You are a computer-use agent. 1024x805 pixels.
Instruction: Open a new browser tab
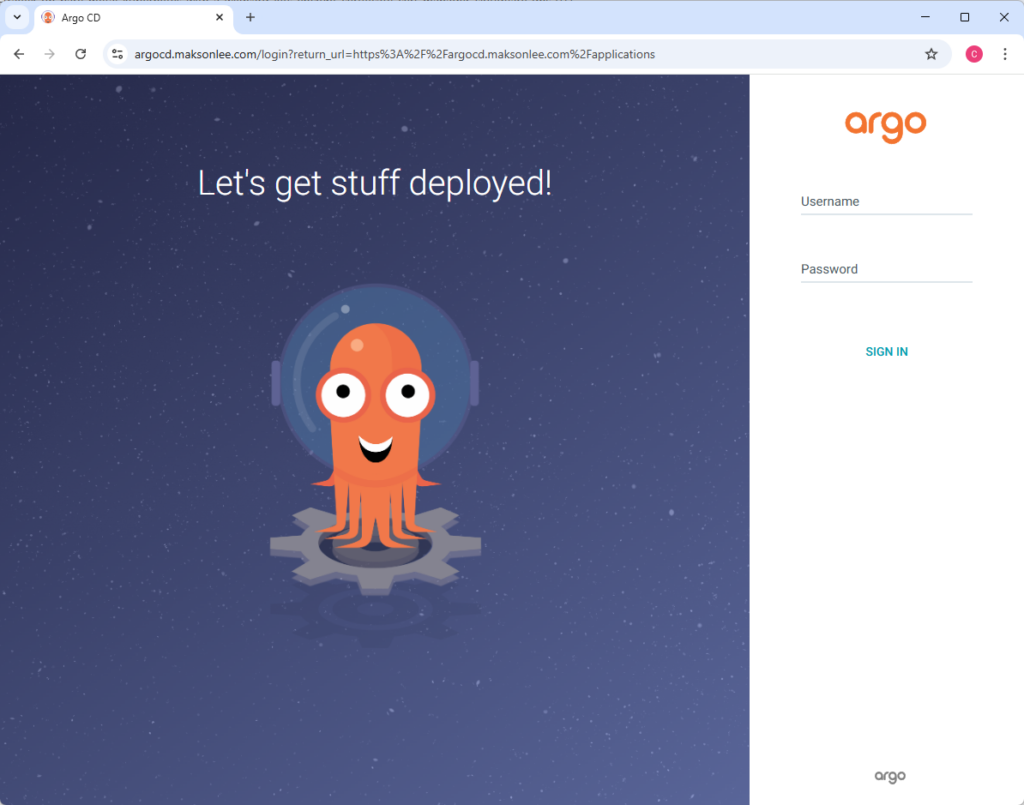(250, 18)
